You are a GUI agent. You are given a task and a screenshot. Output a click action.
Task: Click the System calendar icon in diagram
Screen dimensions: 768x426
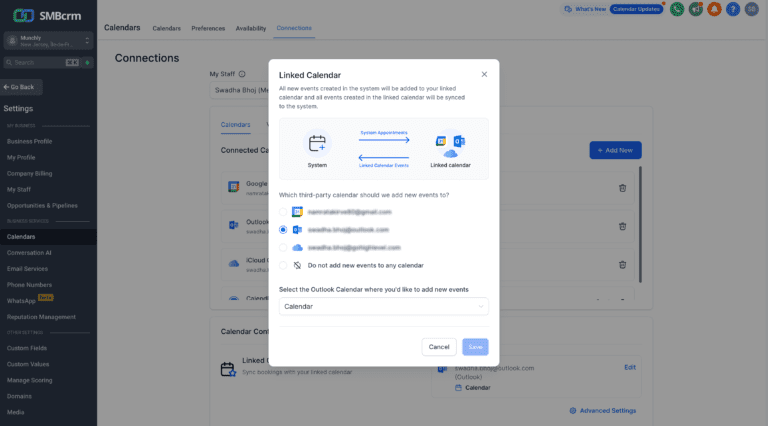click(317, 143)
